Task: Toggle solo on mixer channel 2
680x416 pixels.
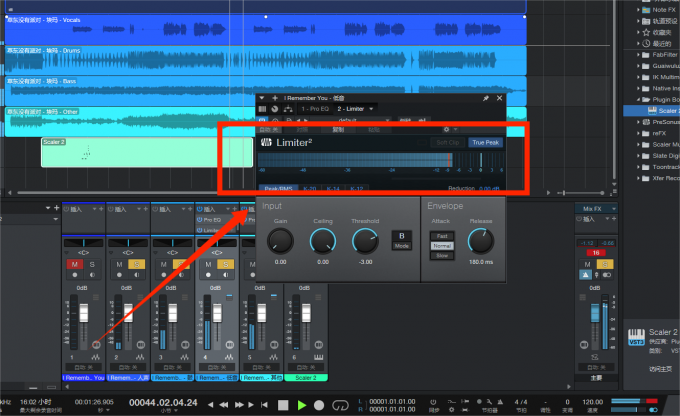Action: coord(137,264)
